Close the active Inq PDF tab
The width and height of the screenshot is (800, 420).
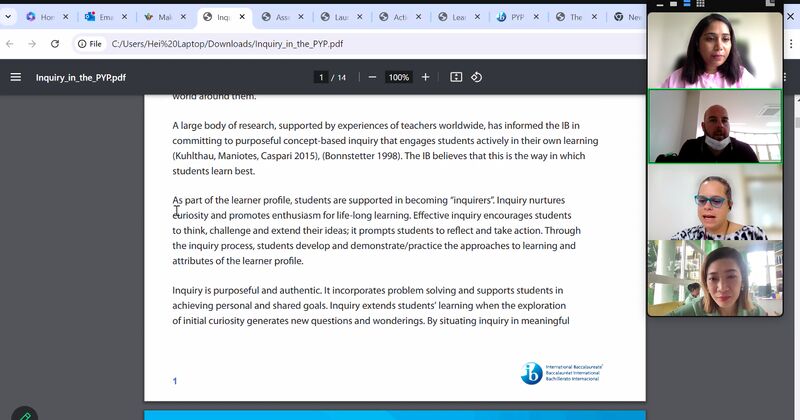tap(242, 17)
